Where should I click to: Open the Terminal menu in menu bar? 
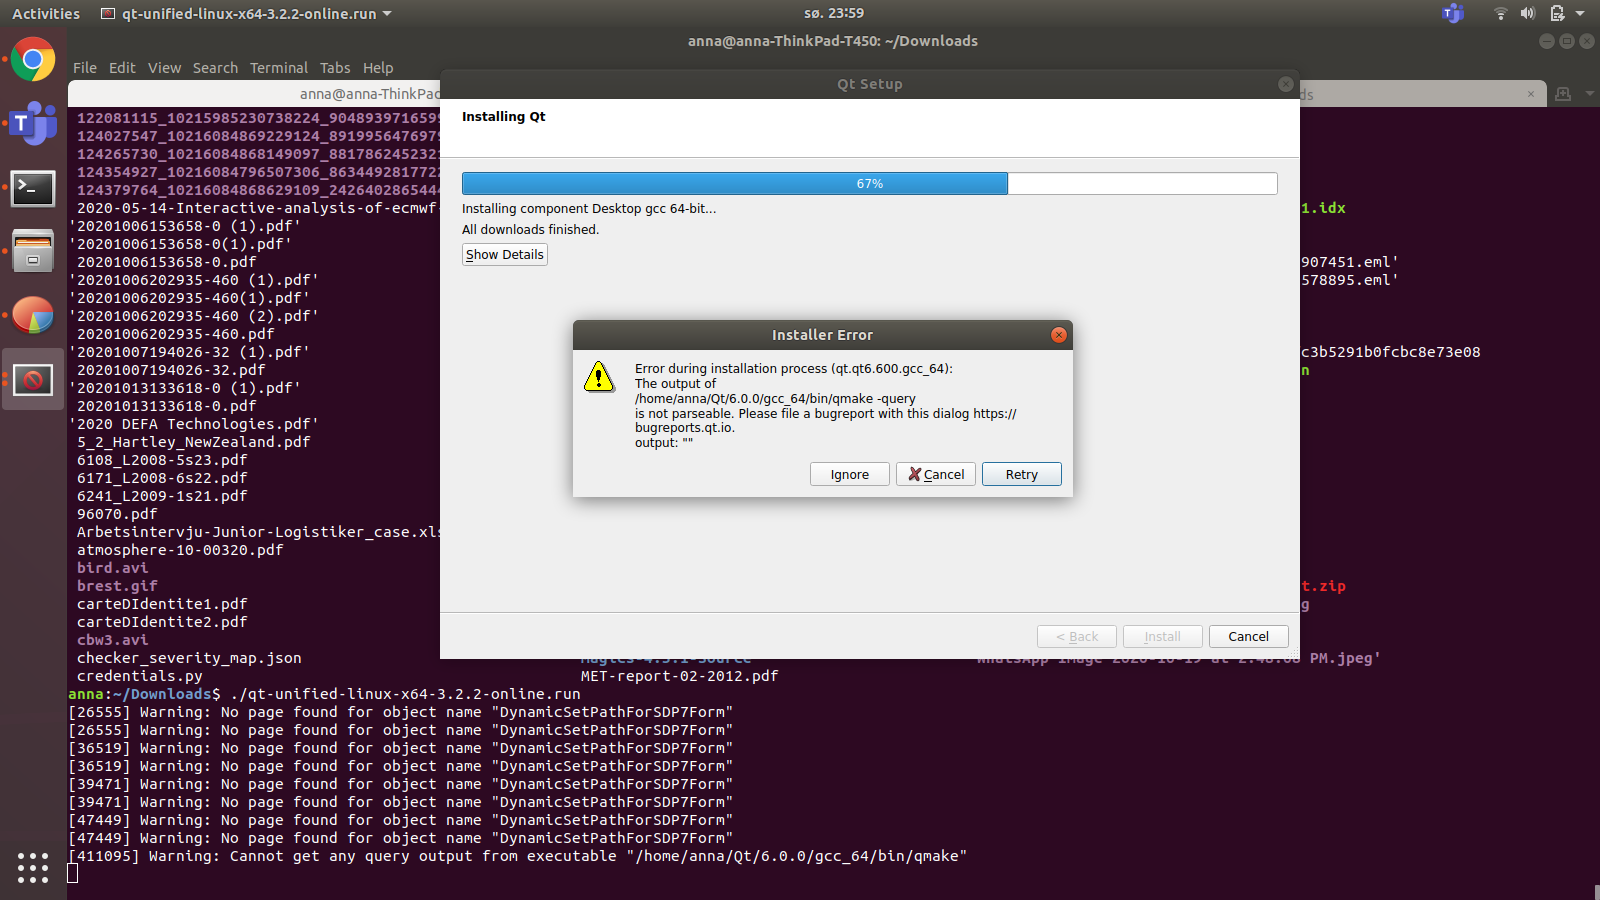pos(278,68)
